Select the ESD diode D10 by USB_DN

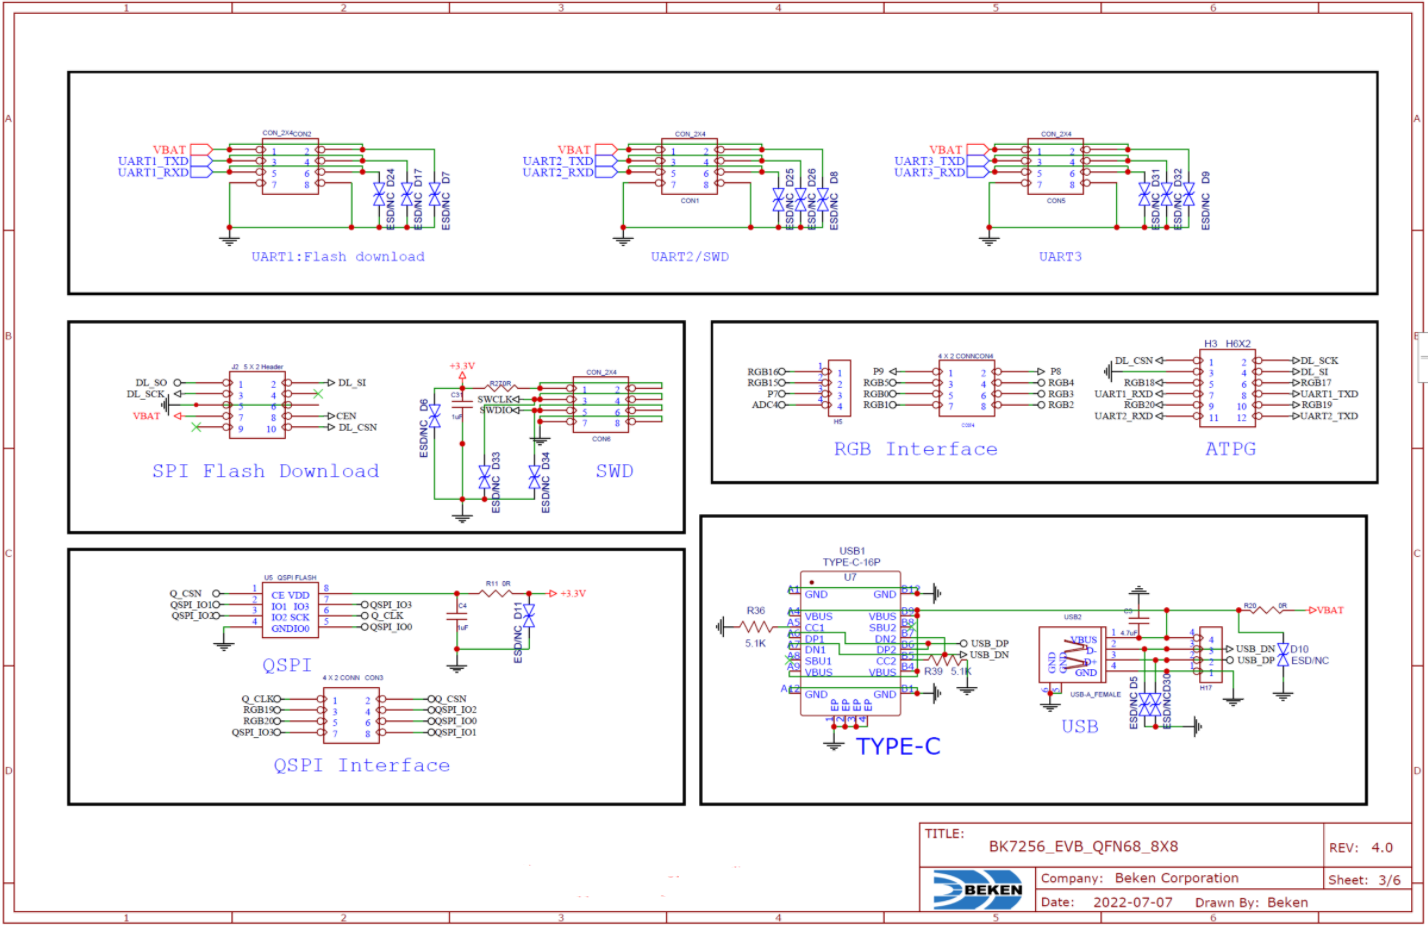(x=1284, y=654)
